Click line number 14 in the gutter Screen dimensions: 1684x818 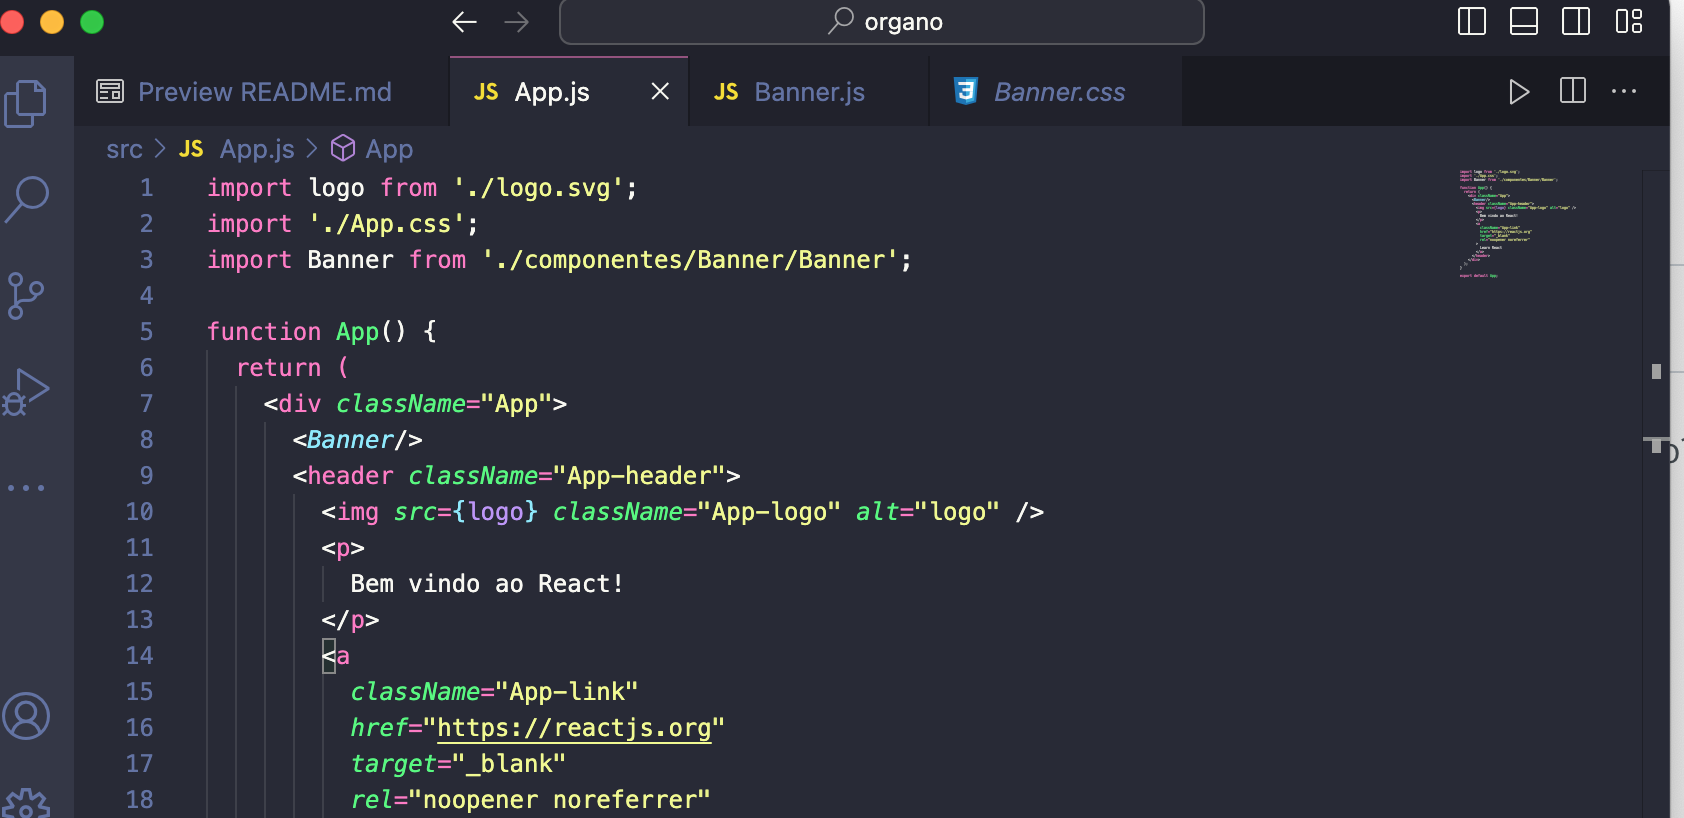point(139,656)
